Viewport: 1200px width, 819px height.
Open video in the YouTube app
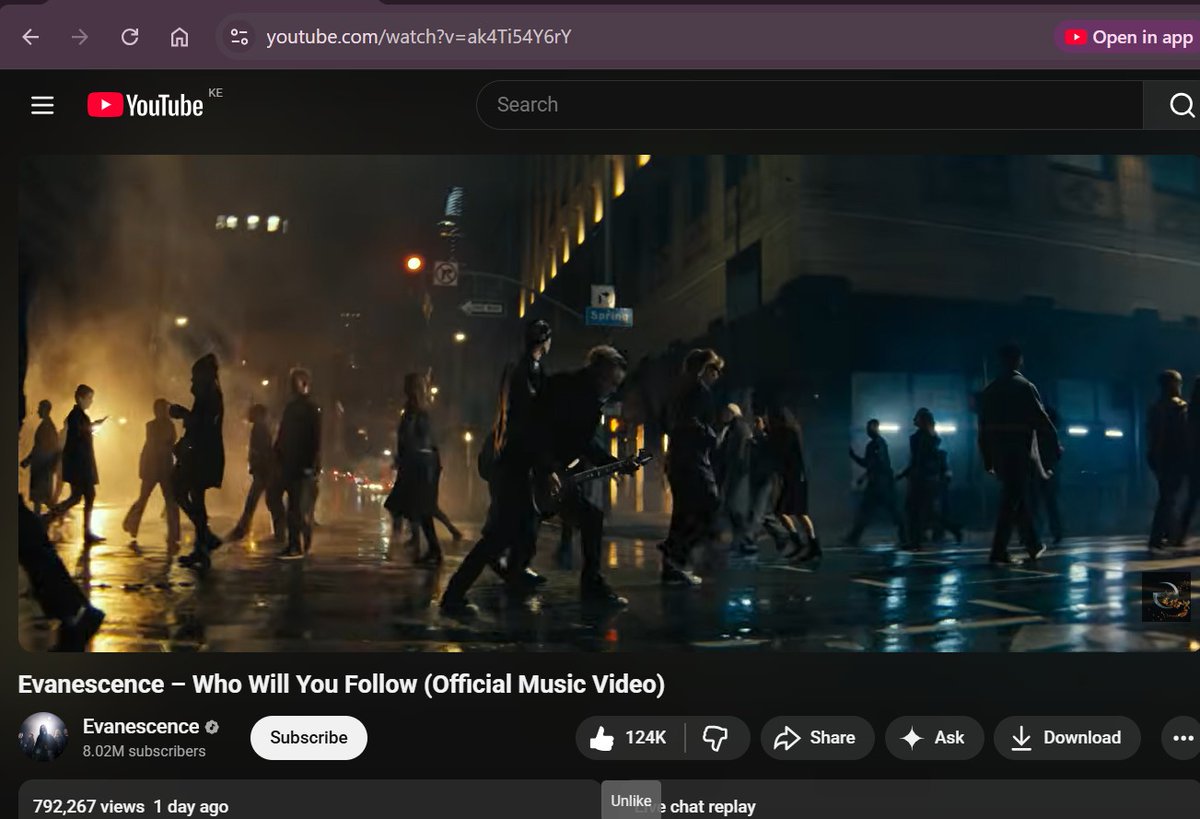pos(1128,37)
